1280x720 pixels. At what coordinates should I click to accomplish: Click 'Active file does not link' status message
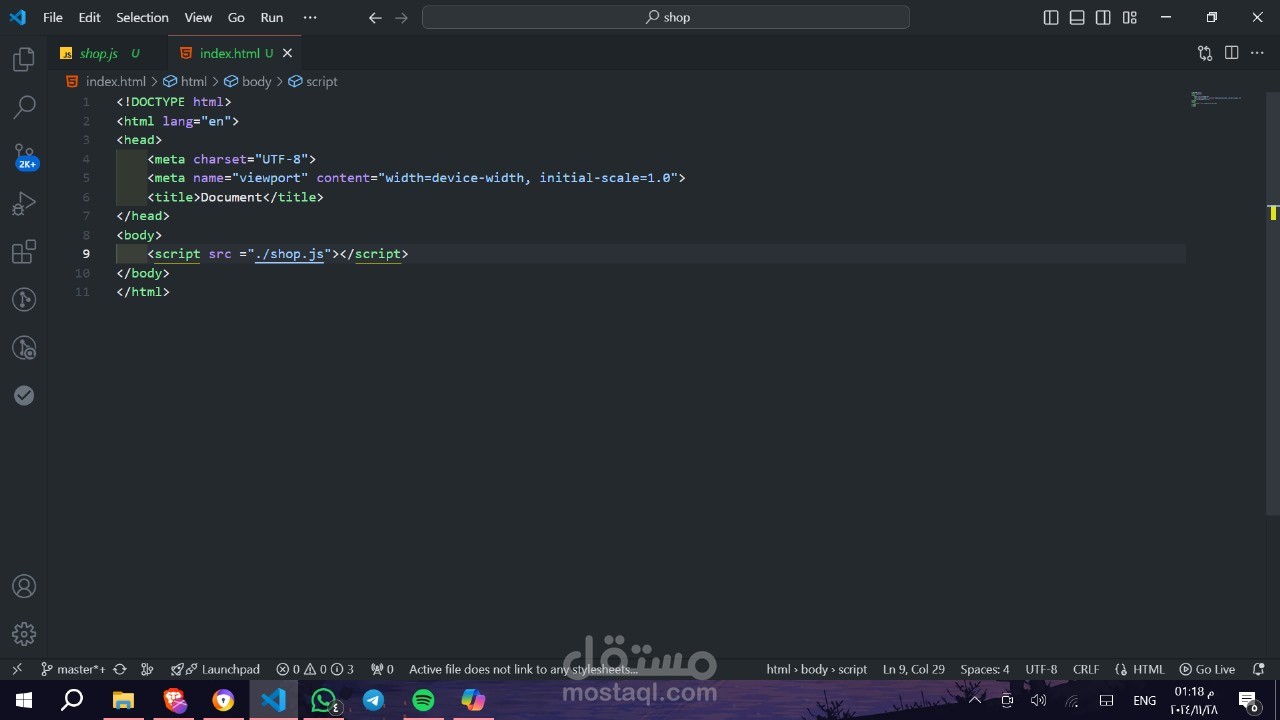(523, 669)
